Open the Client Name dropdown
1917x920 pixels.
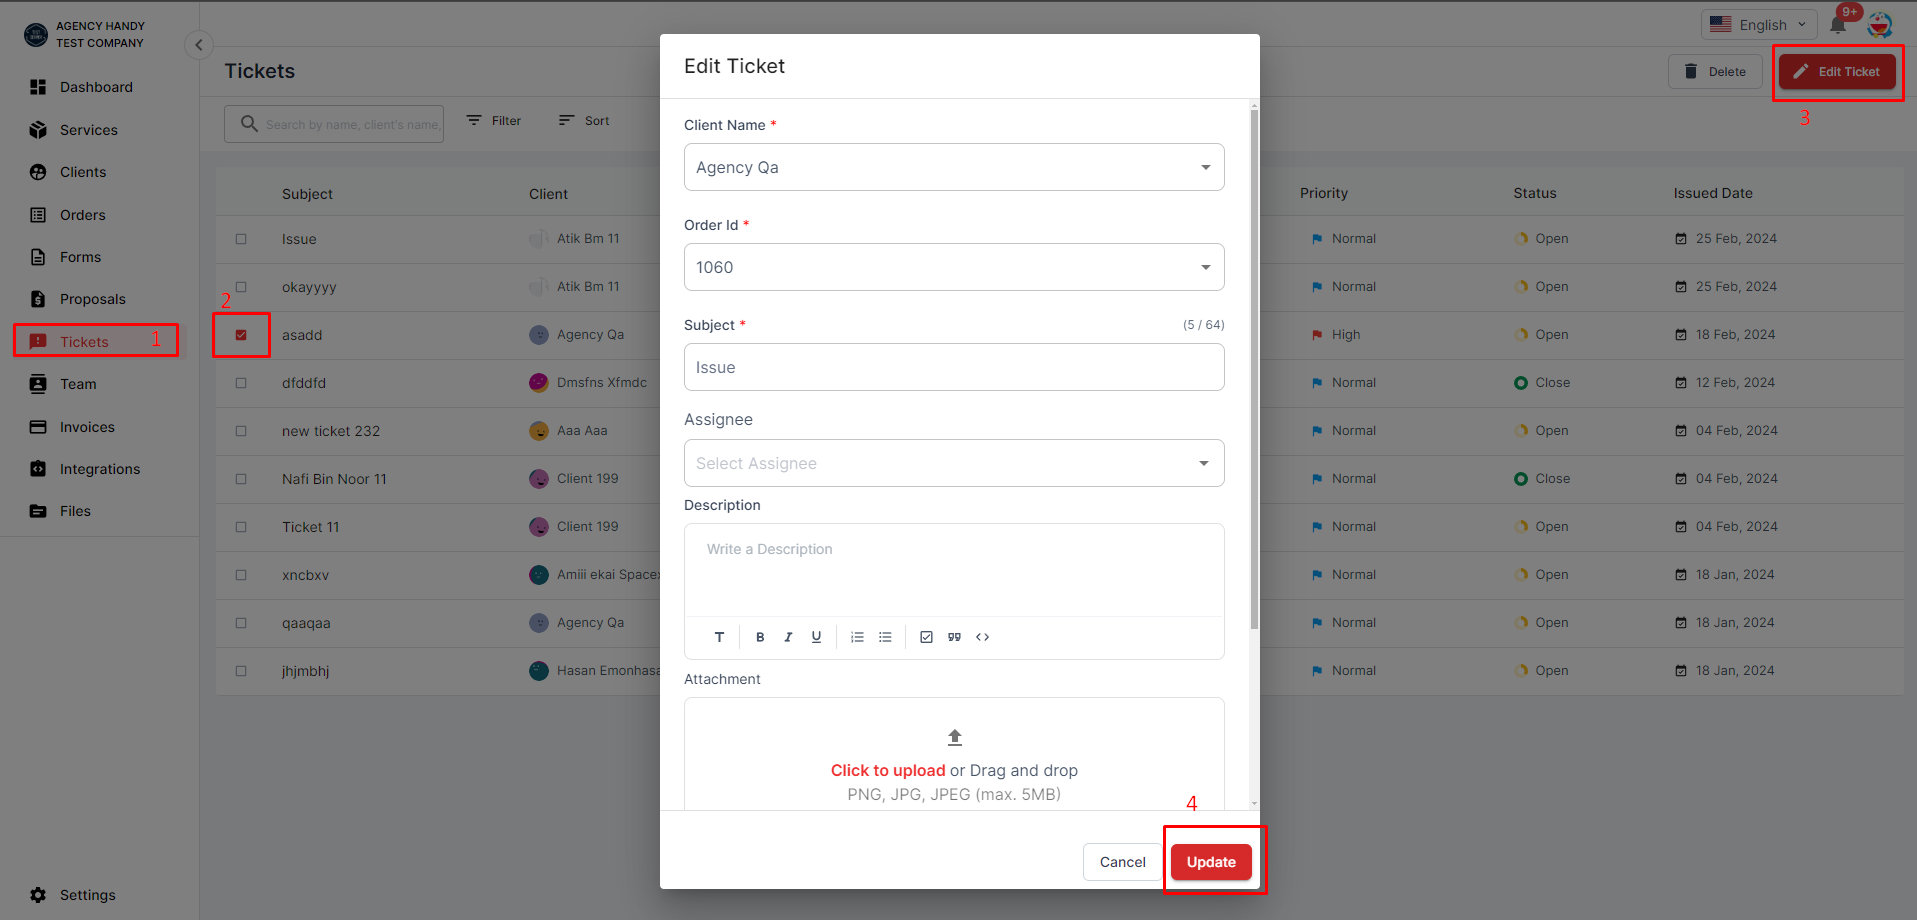pos(954,167)
